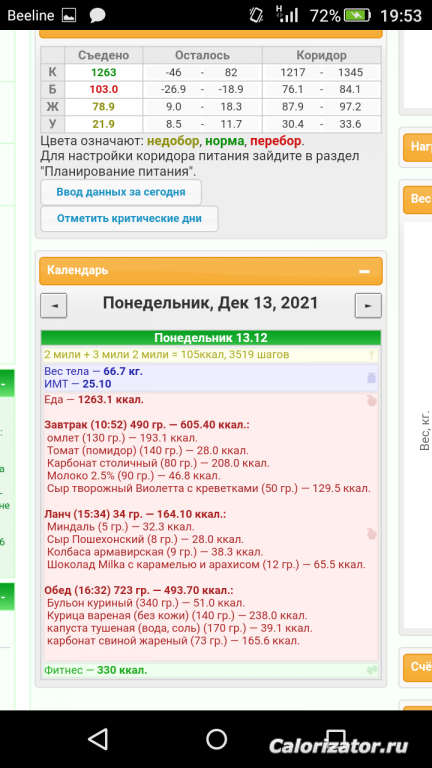
Task: Click the Отметить критические дни button
Action: pos(129,218)
